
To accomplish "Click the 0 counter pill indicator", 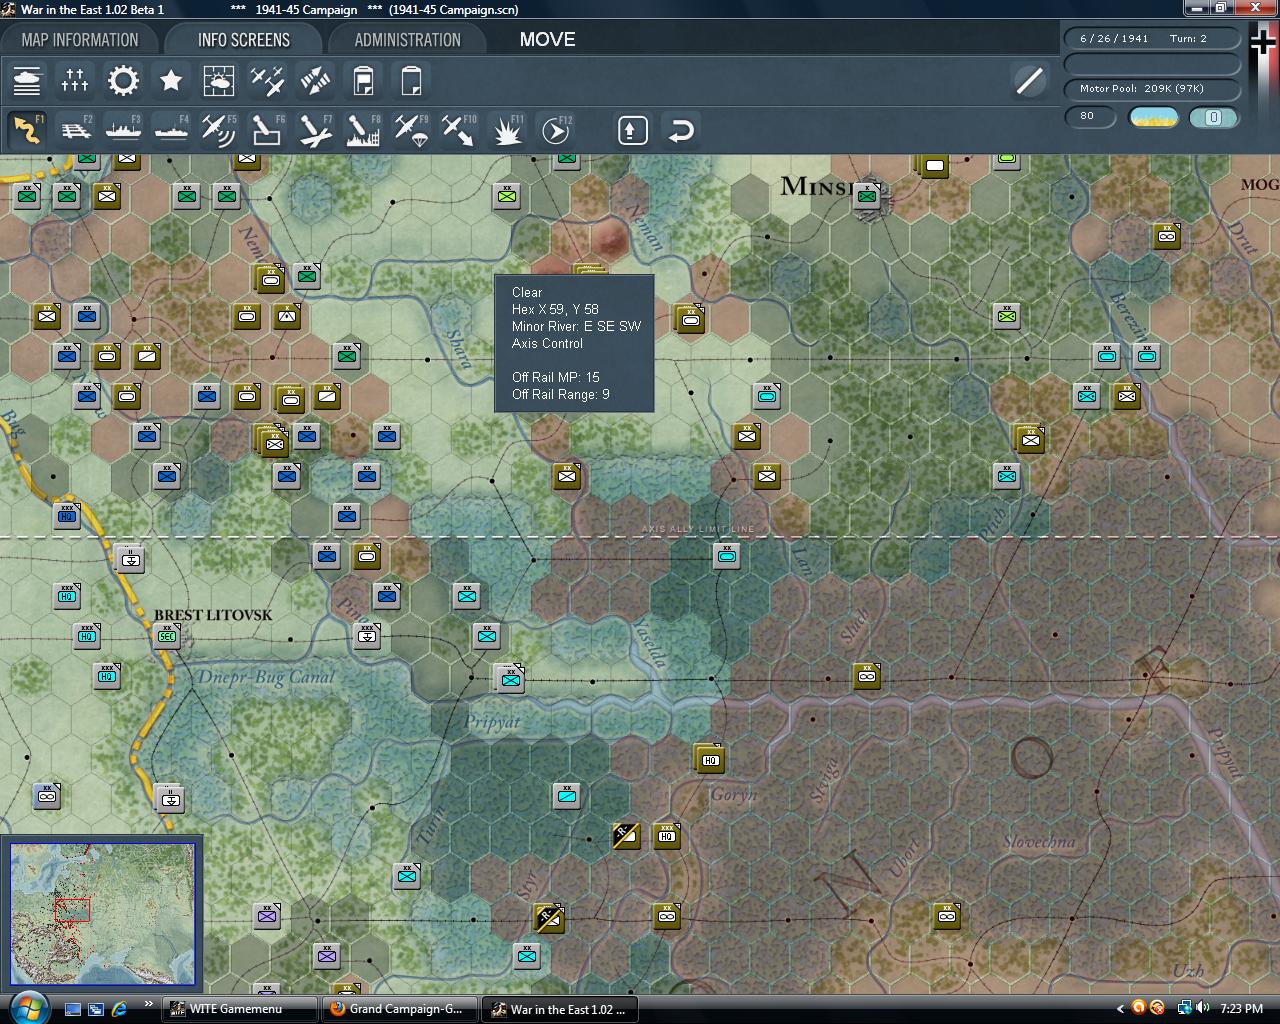I will coord(1213,117).
